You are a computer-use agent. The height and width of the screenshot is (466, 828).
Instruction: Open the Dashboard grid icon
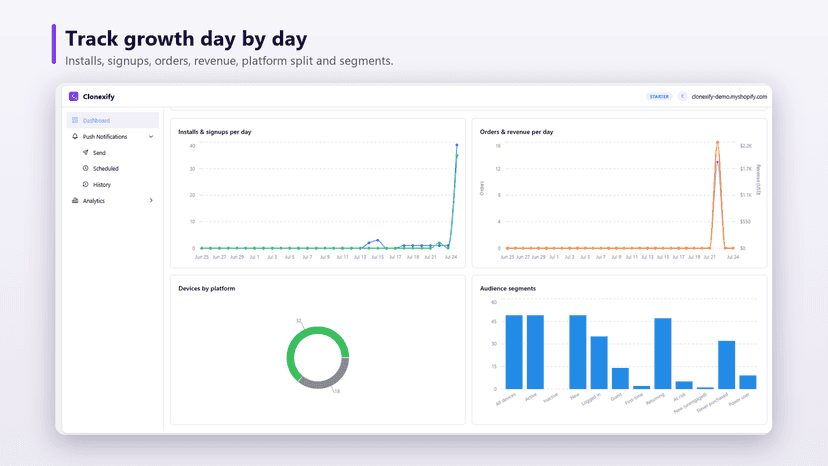(x=75, y=120)
